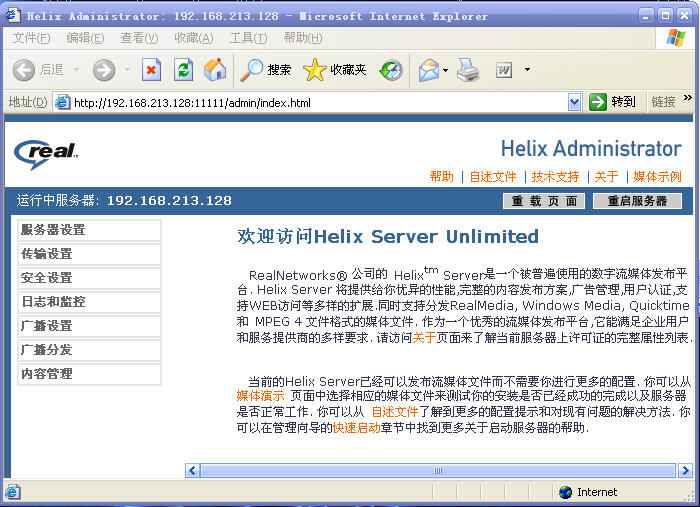Screen dimensions: 700x507
Task: Expand 日志和监控 sidebar section
Action: [x=89, y=302]
